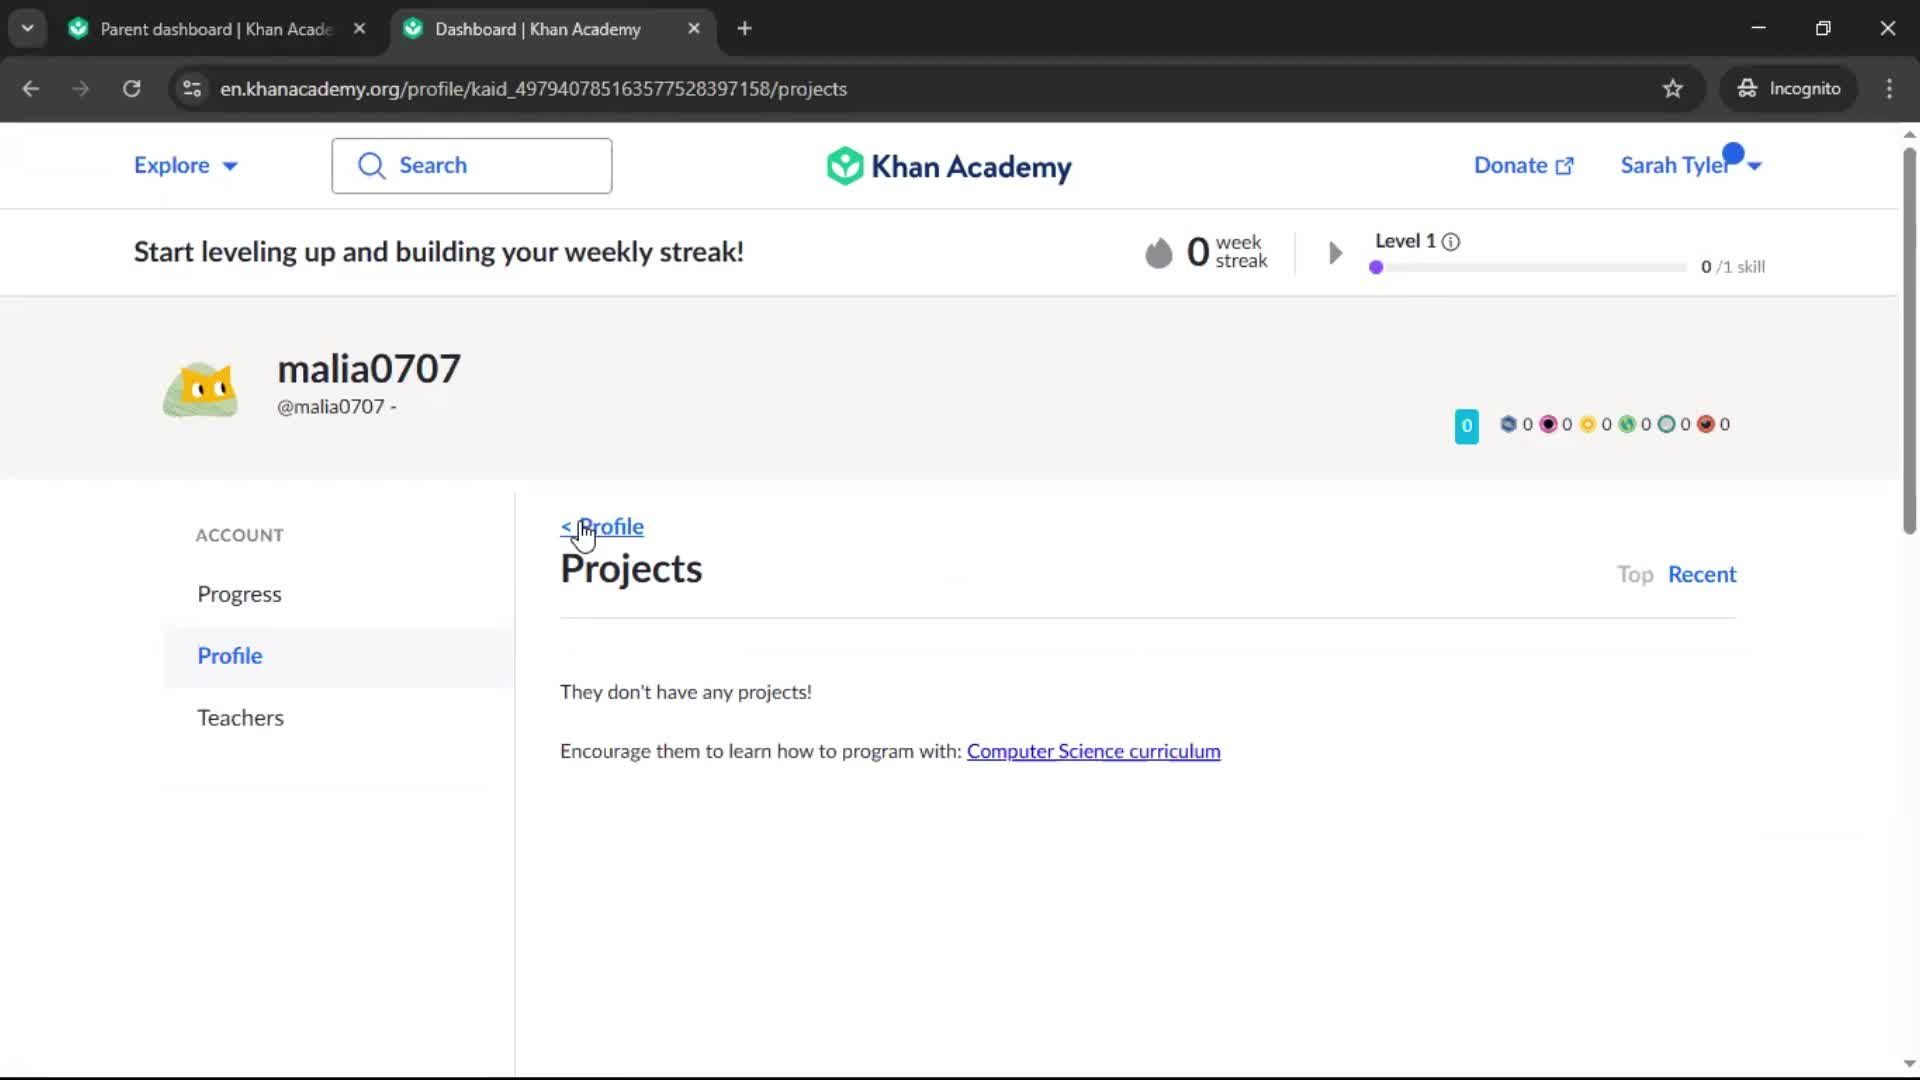1920x1080 pixels.
Task: Open Chrome menu three dots
Action: (1889, 89)
